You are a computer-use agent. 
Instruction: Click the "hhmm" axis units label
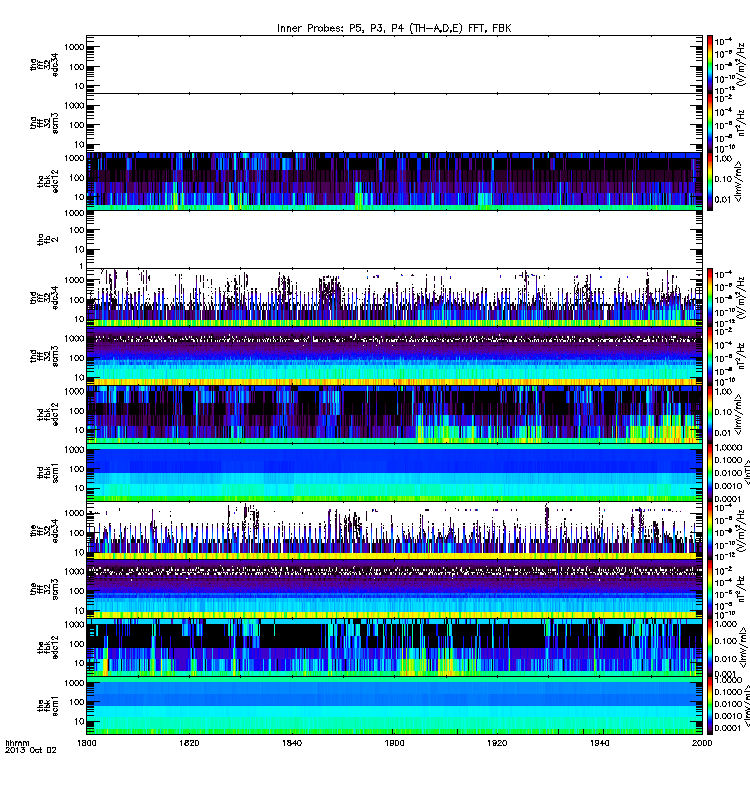click(17, 743)
